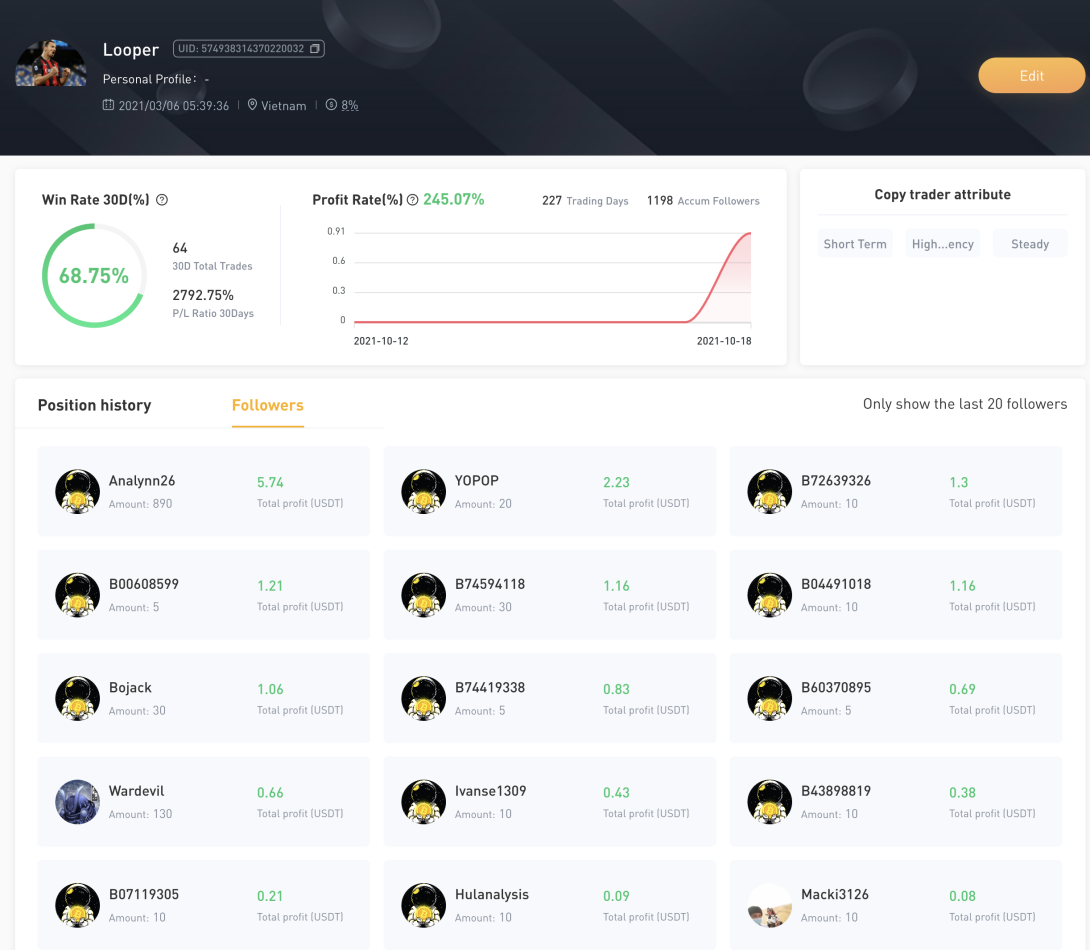Click the follower name Bojack
Viewport: 1090px width, 950px height.
click(130, 688)
